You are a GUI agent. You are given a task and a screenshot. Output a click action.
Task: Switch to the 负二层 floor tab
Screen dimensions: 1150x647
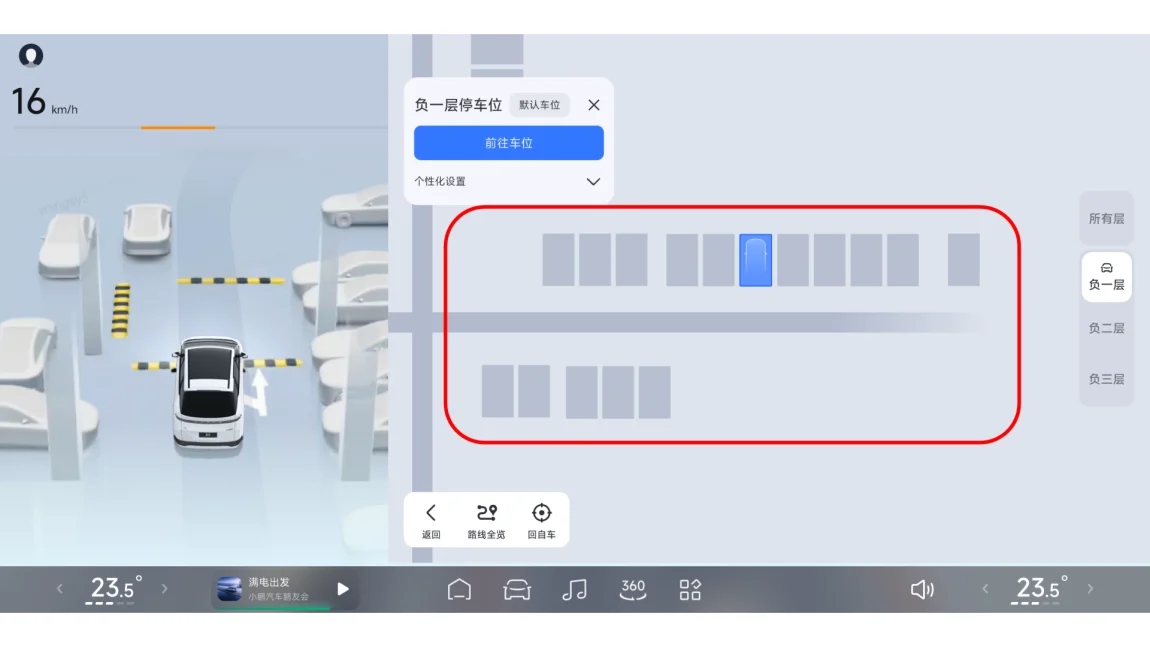(x=1106, y=329)
